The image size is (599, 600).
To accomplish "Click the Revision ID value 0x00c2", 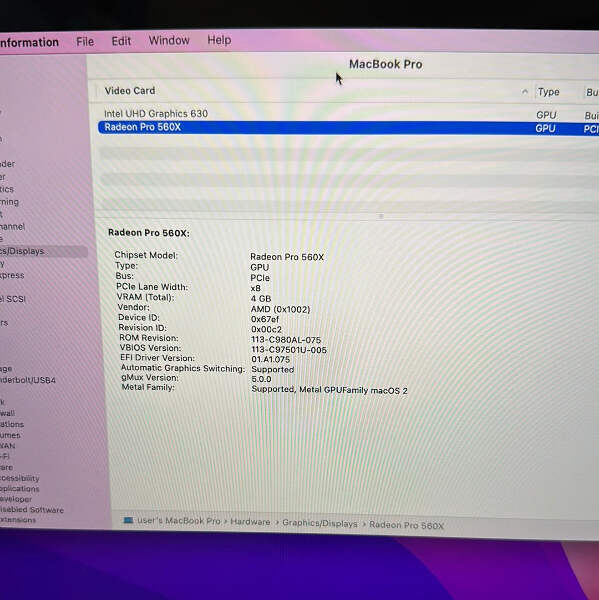I will click(x=266, y=329).
